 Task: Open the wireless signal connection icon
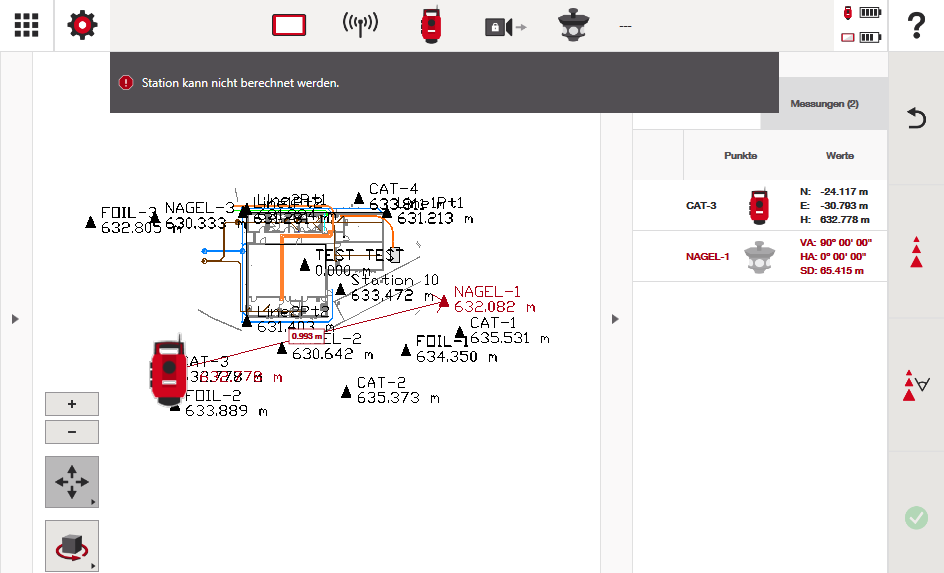(360, 26)
